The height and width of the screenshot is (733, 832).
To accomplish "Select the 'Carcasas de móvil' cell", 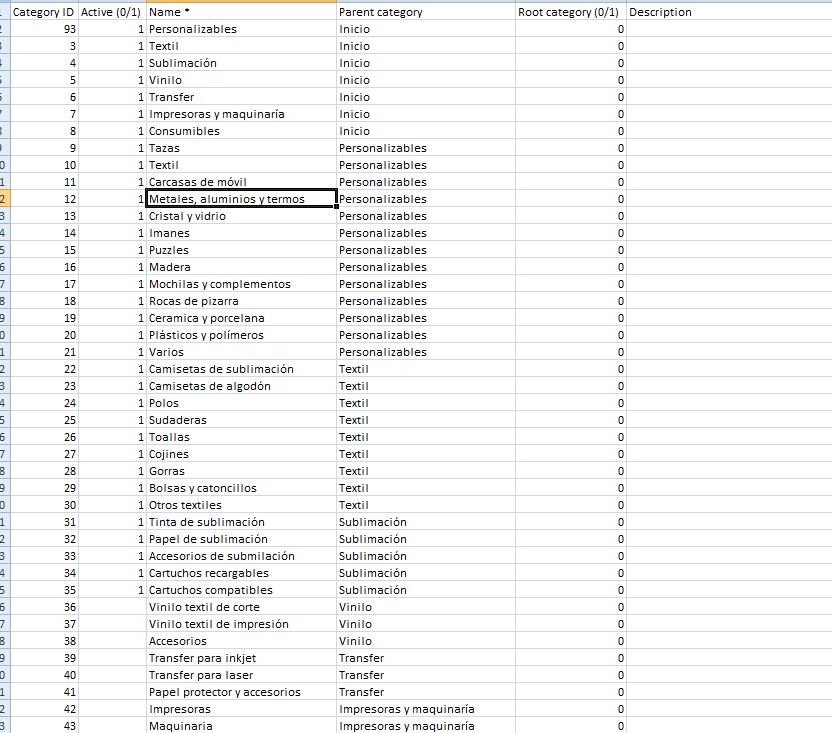I will 241,182.
